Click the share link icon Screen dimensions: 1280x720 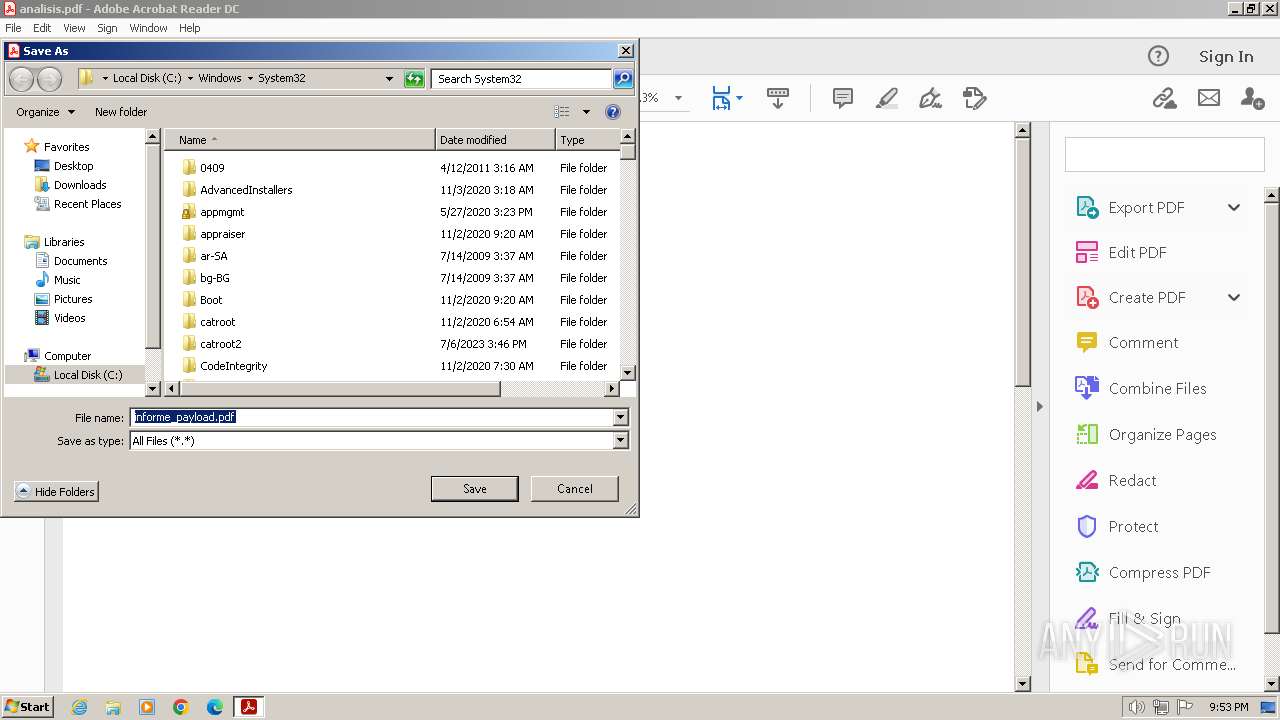tap(1164, 98)
